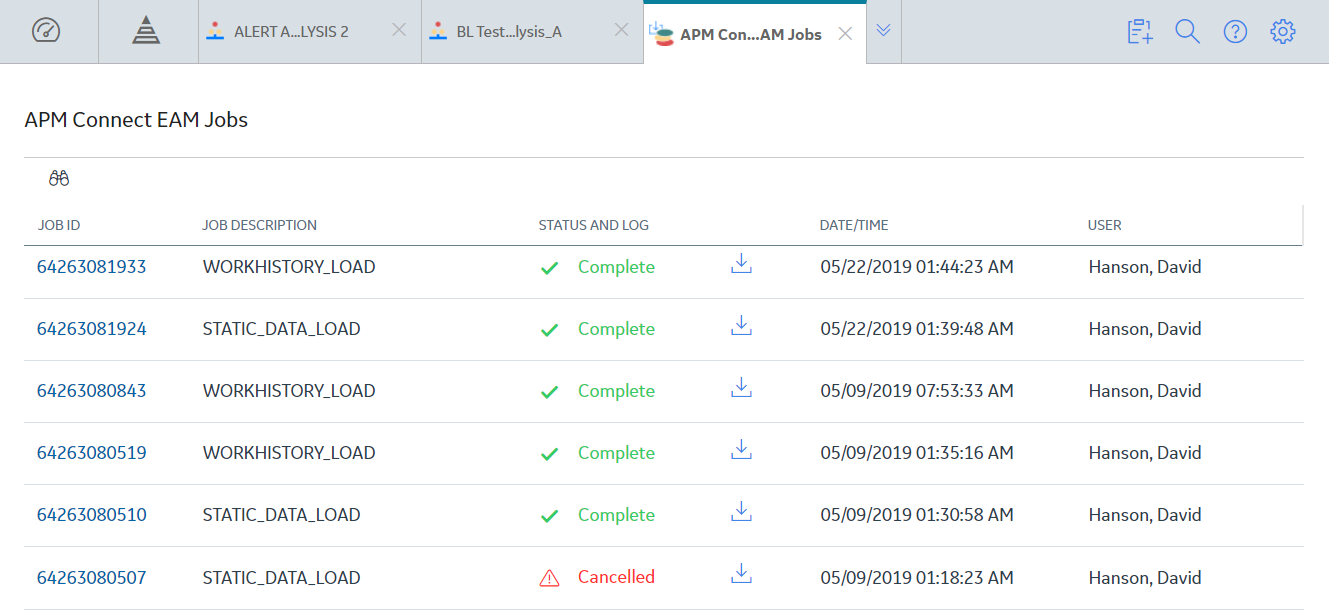Click Complete status for job 64263080843
Viewport: 1329px width, 612px height.
coord(616,391)
